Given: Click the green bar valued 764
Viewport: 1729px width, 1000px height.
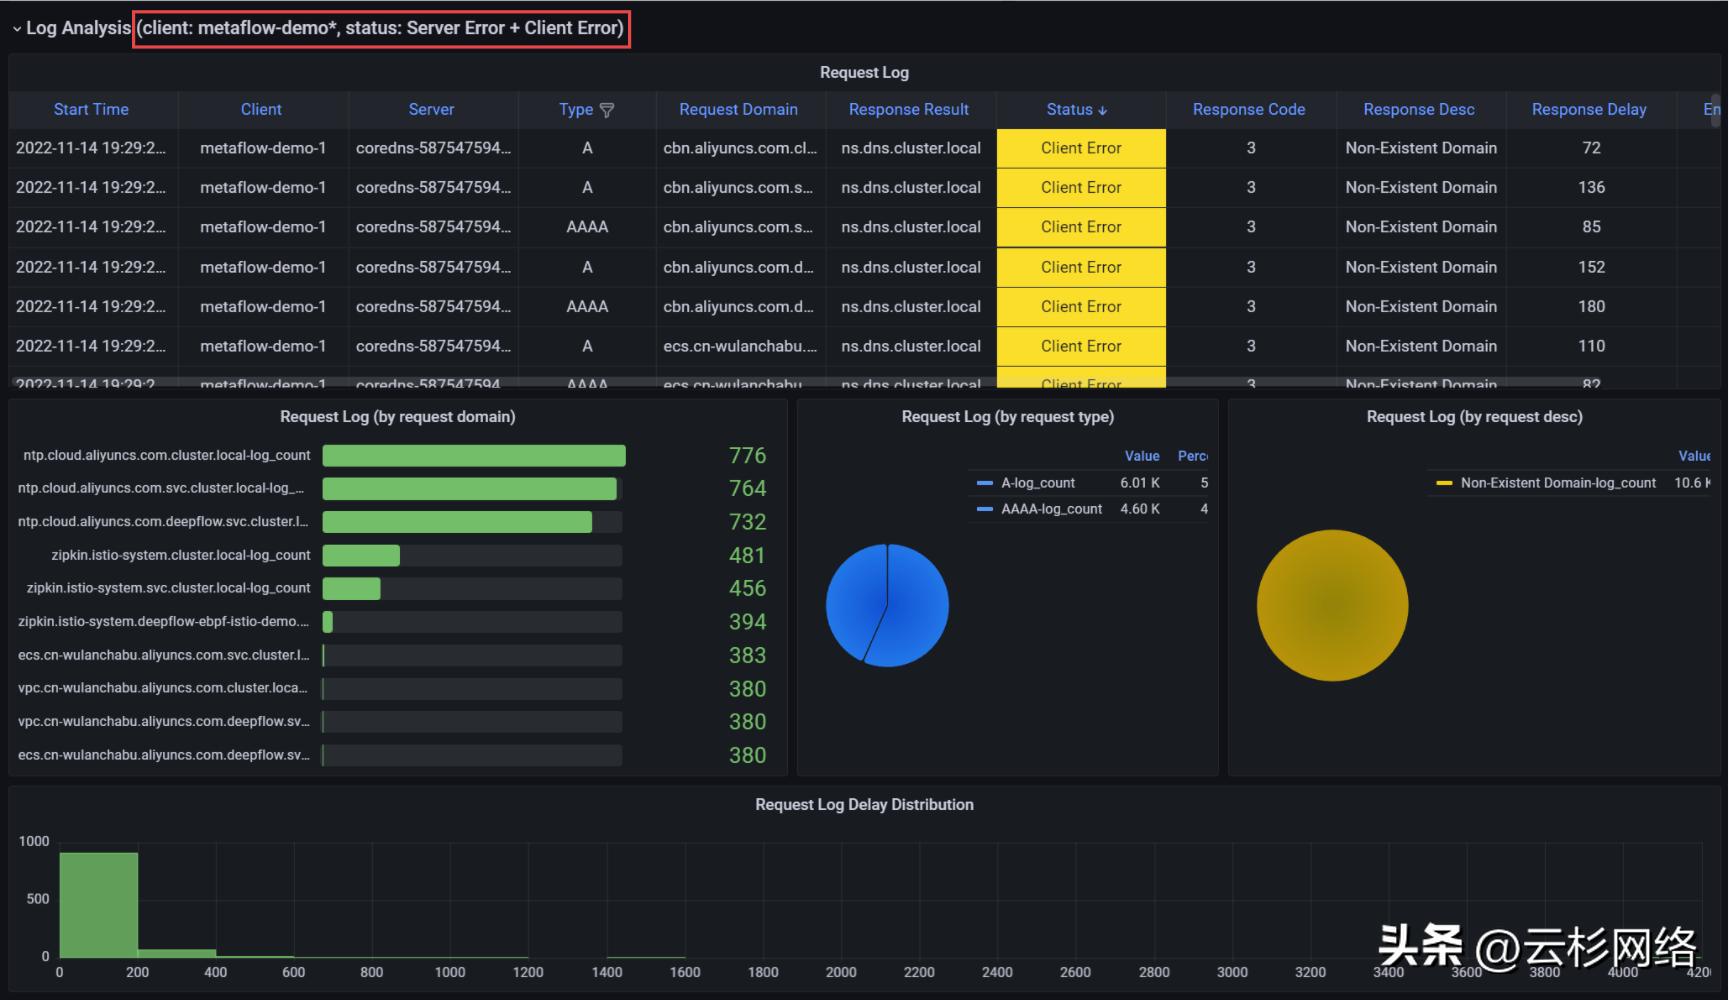Looking at the screenshot, I should click(x=470, y=489).
